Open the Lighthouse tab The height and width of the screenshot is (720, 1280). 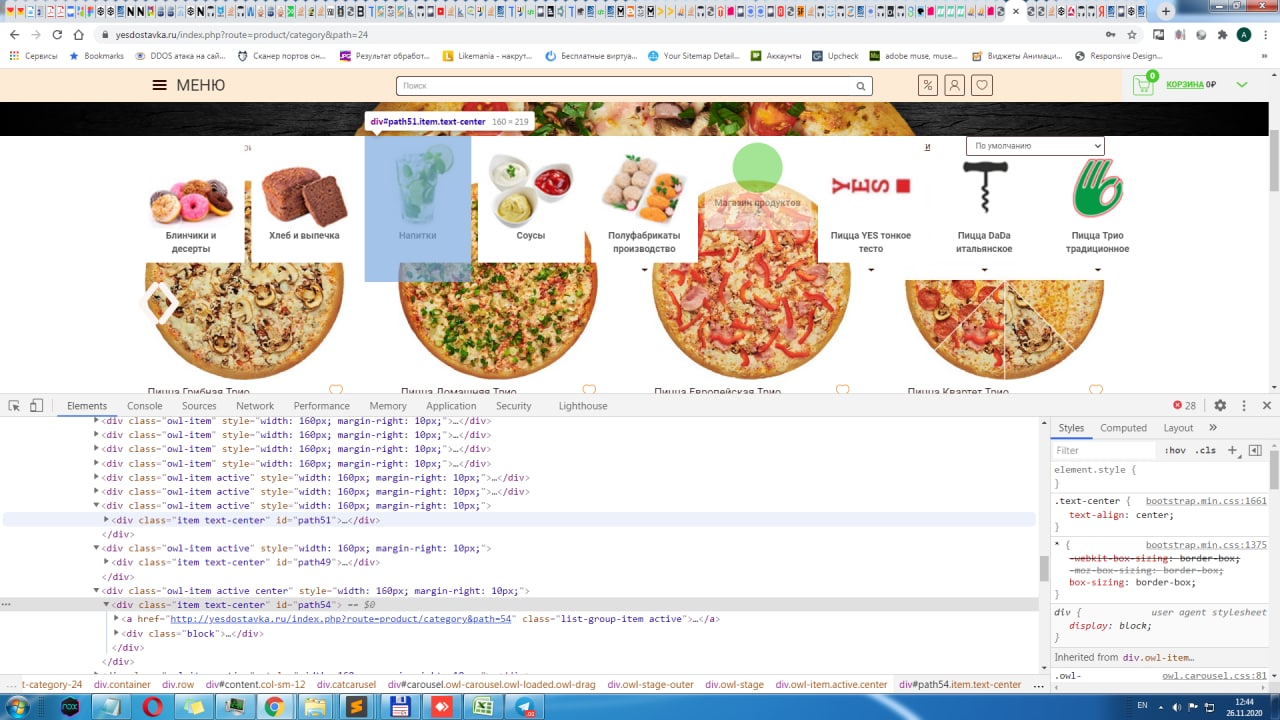[583, 406]
